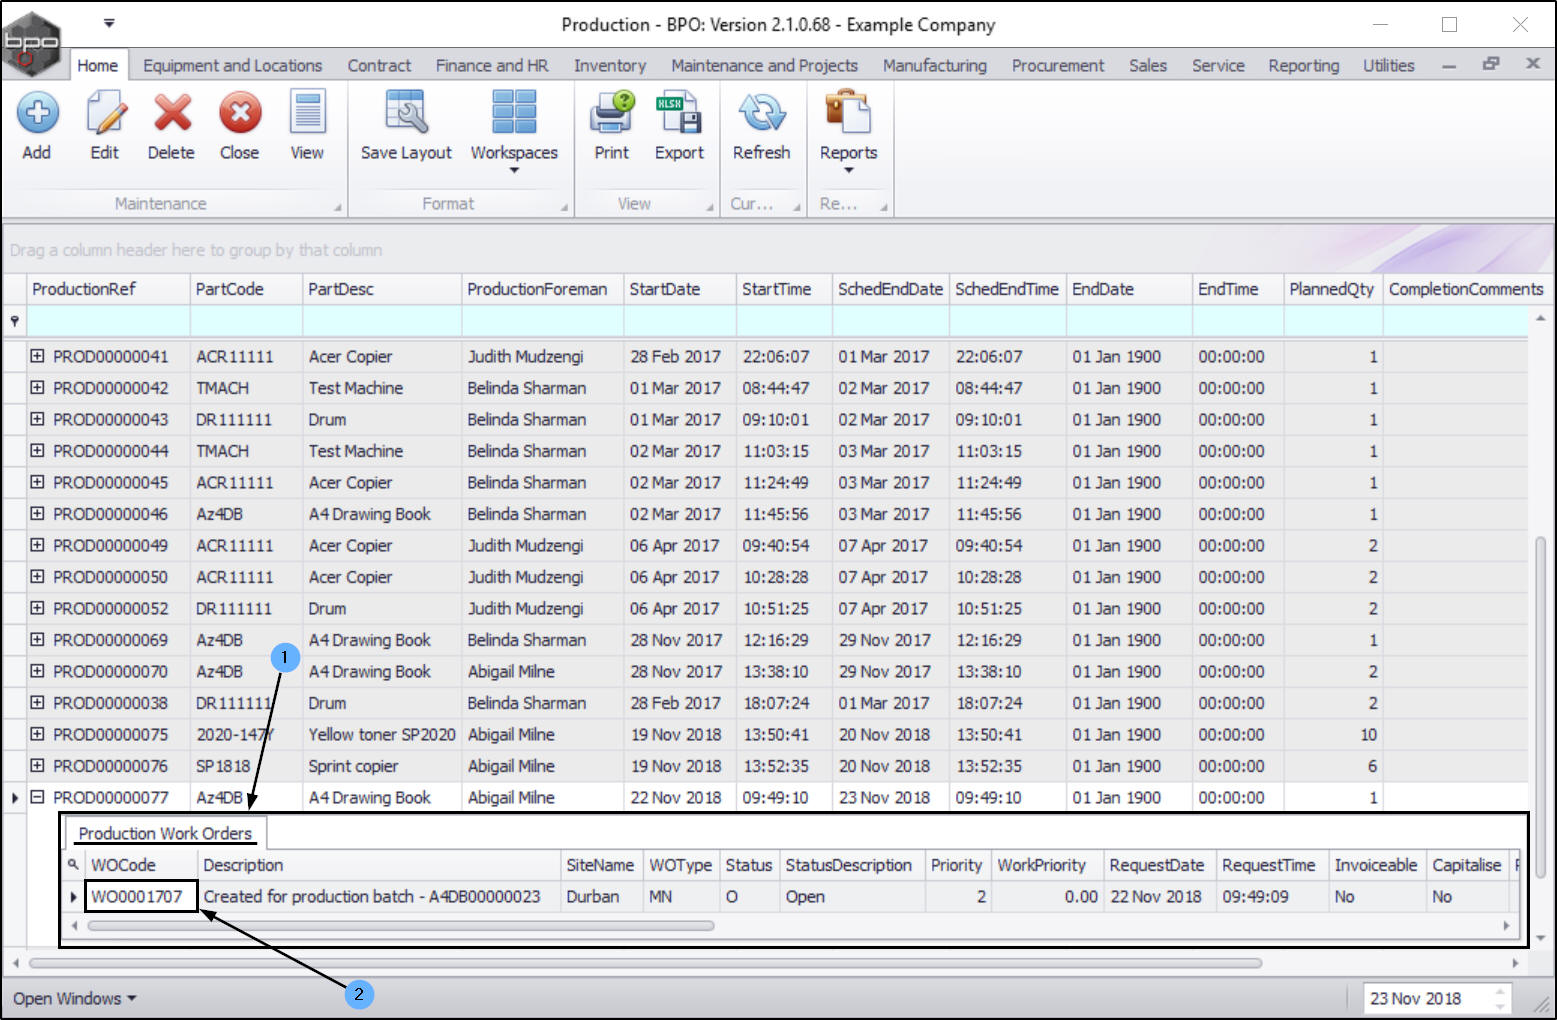
Task: Switch to the Inventory tab
Action: click(609, 65)
